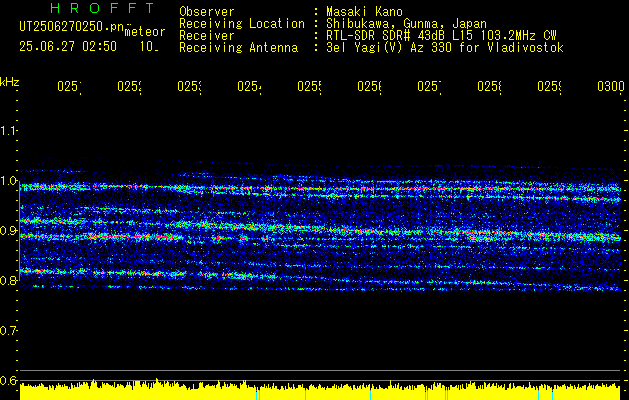Click the 0.7 kHz frequency label
This screenshot has height=400, width=629.
pyautogui.click(x=8, y=331)
